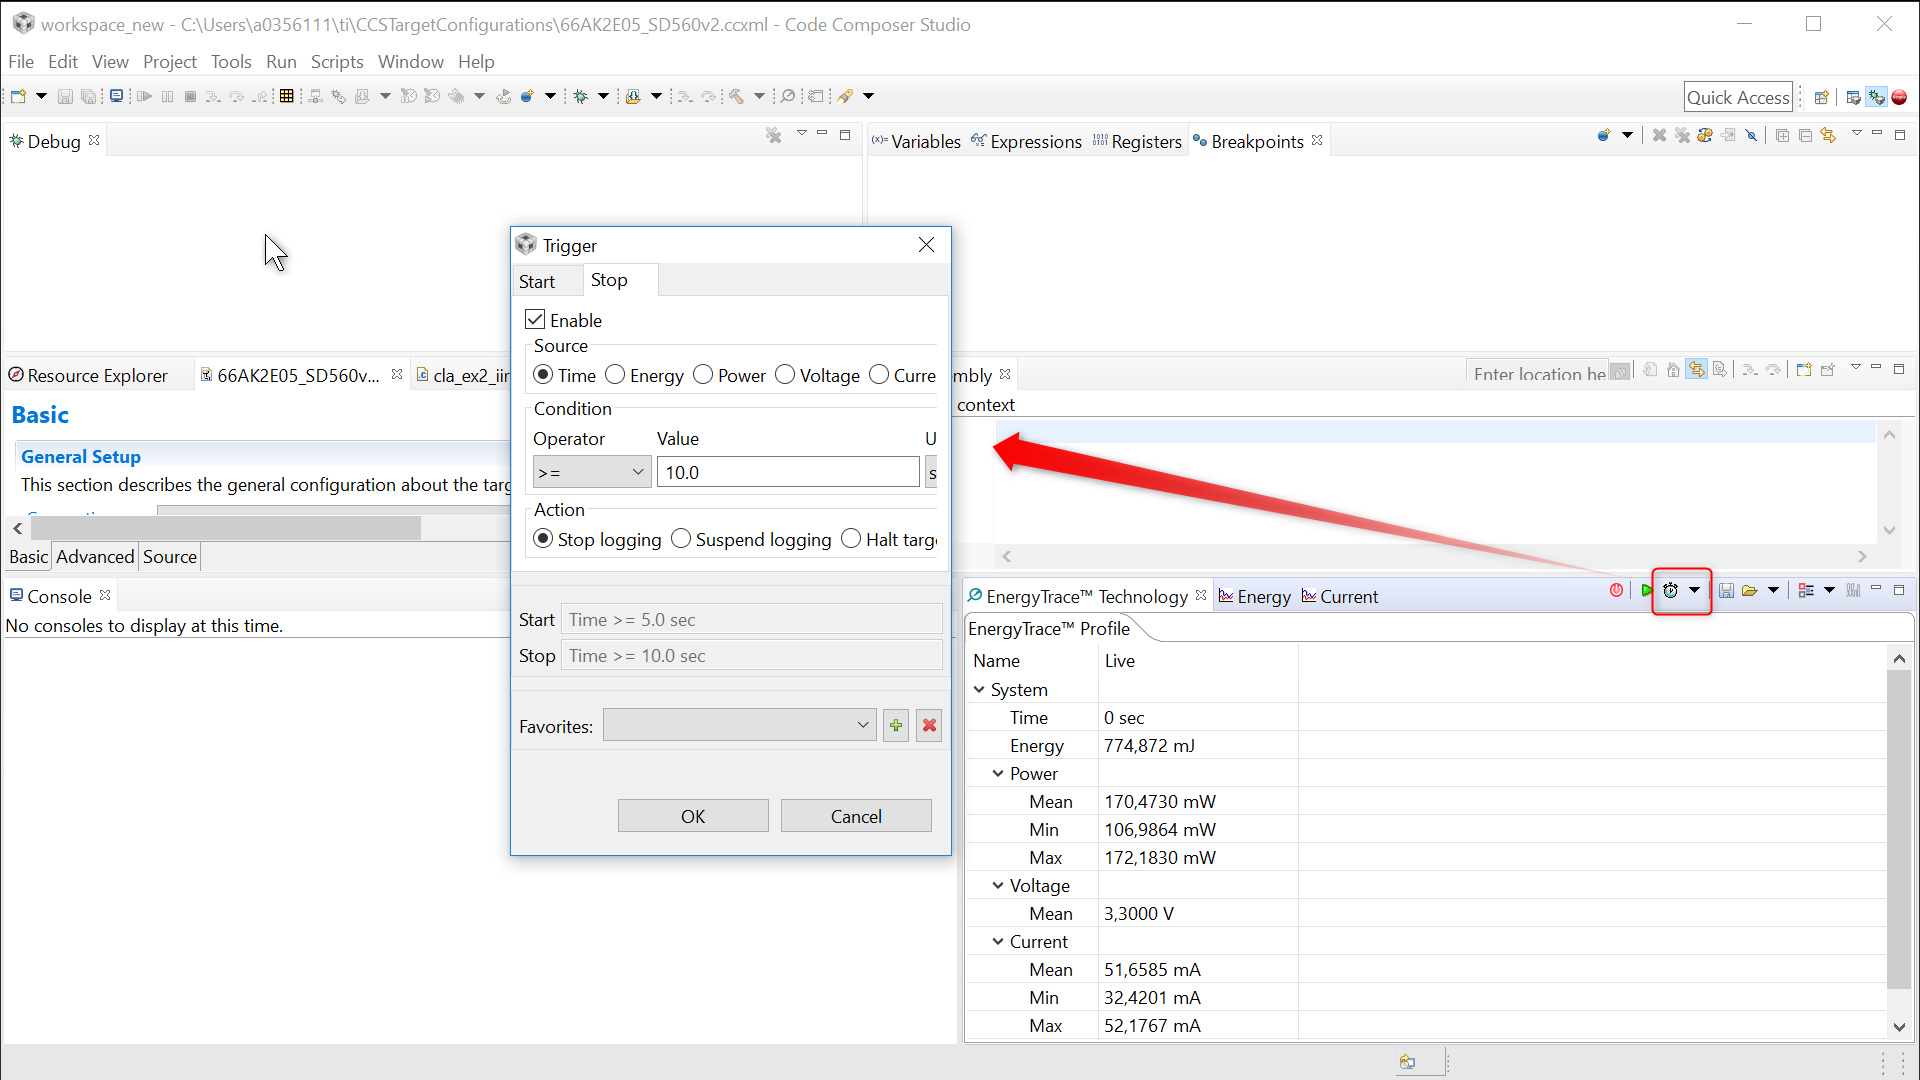Open the Scripts menu
Viewport: 1920px width, 1080px height.
point(337,62)
